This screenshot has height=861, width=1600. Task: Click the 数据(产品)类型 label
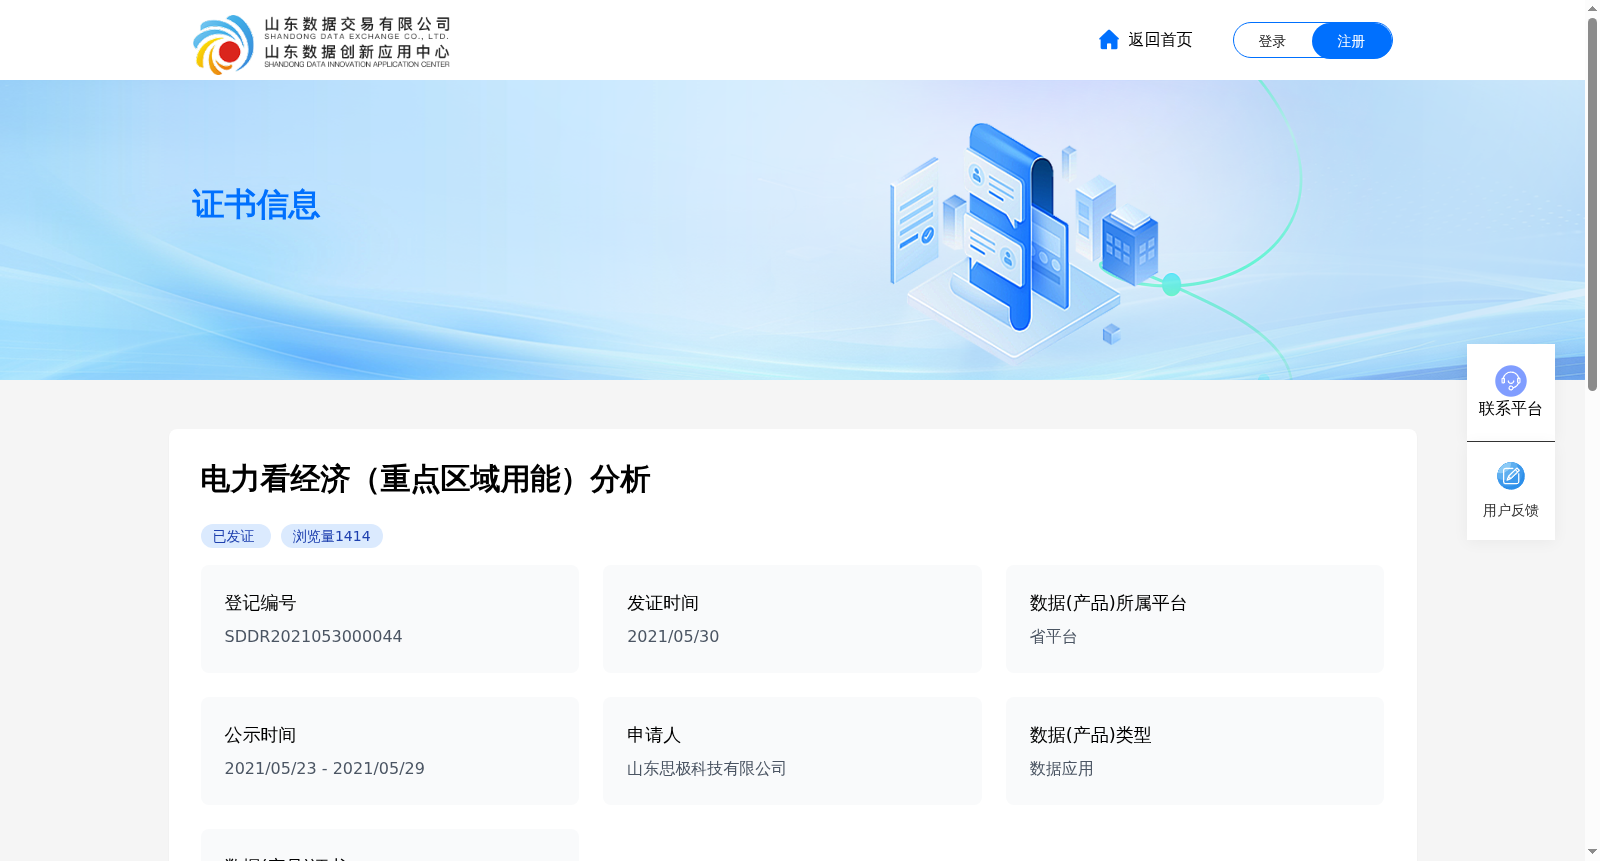point(1091,735)
